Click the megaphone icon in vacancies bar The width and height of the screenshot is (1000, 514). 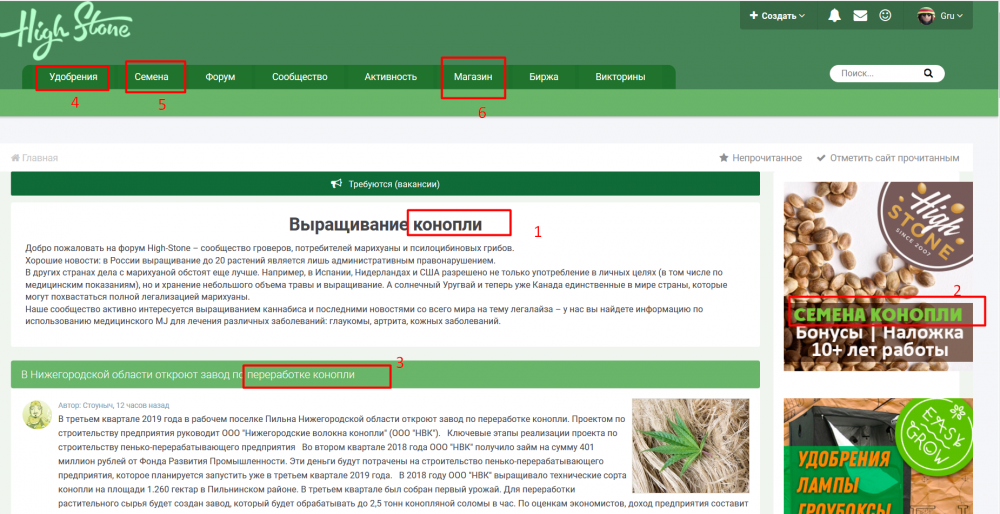[x=337, y=184]
